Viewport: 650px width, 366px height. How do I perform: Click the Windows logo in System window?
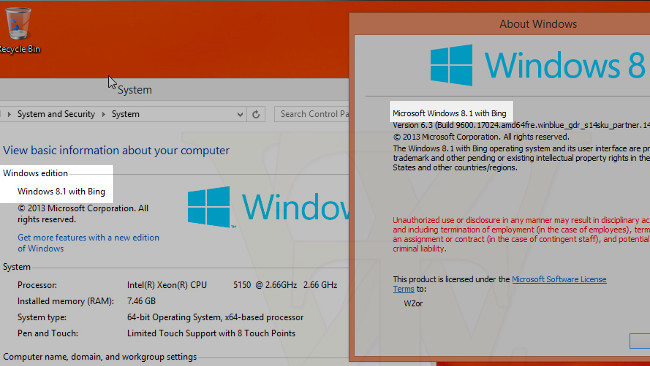tap(268, 206)
